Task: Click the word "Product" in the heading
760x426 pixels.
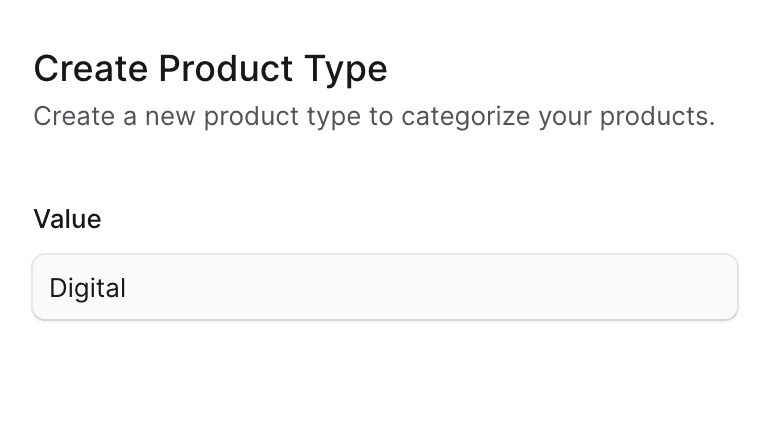Action: coord(223,69)
